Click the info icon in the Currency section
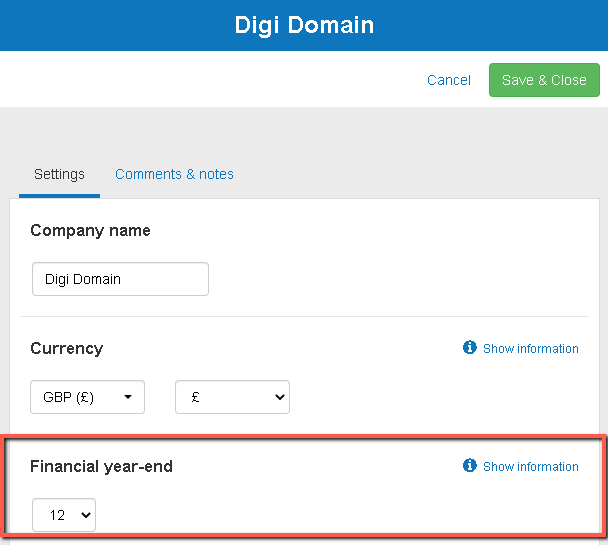608x545 pixels. pyautogui.click(x=470, y=348)
